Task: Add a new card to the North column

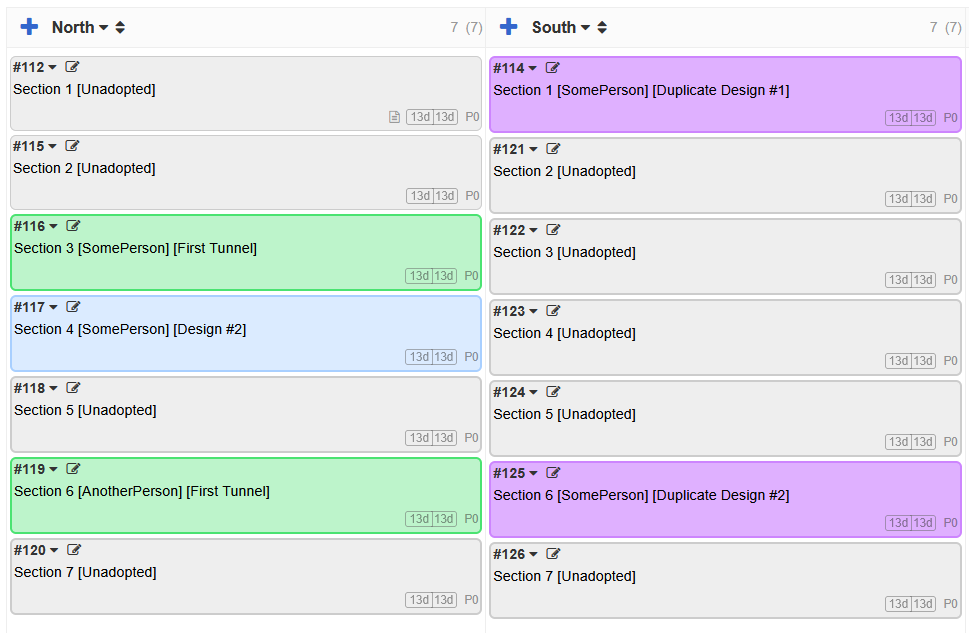Action: (x=29, y=27)
